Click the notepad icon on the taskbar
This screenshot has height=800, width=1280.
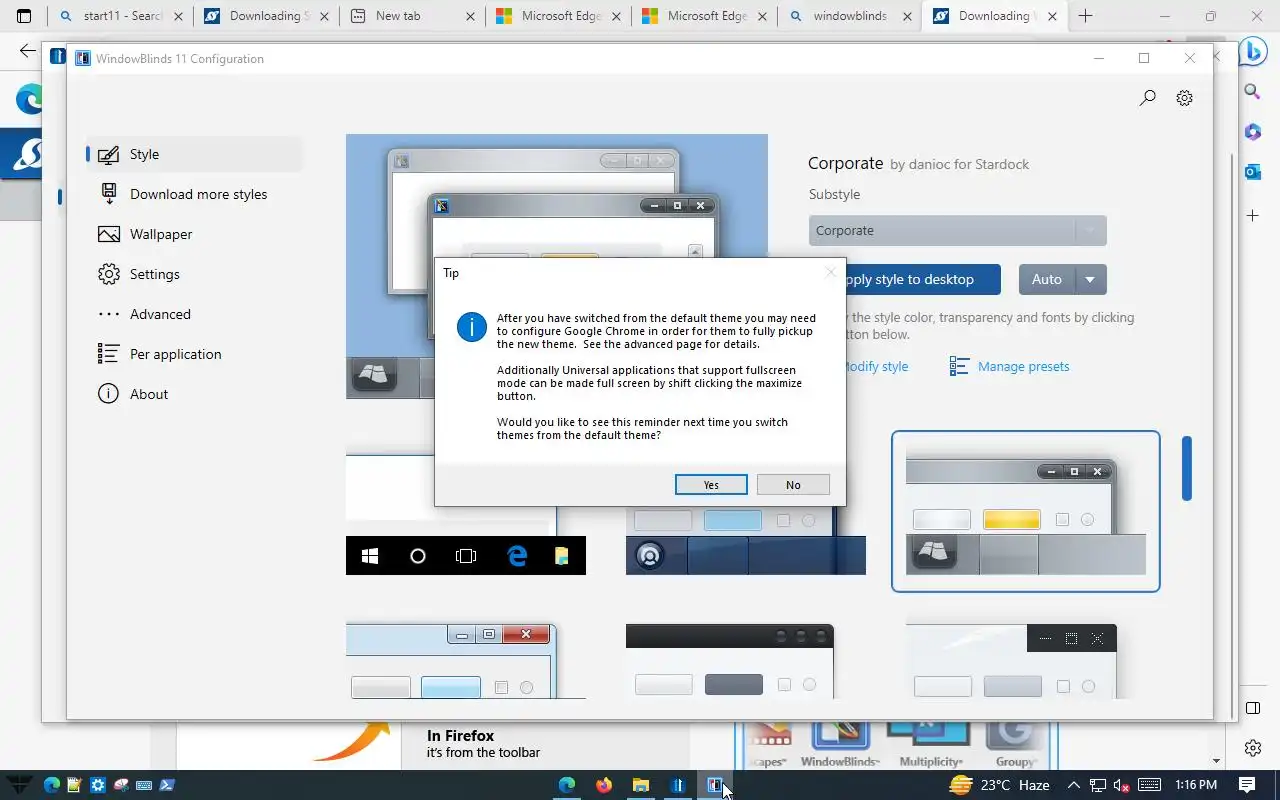(74, 785)
